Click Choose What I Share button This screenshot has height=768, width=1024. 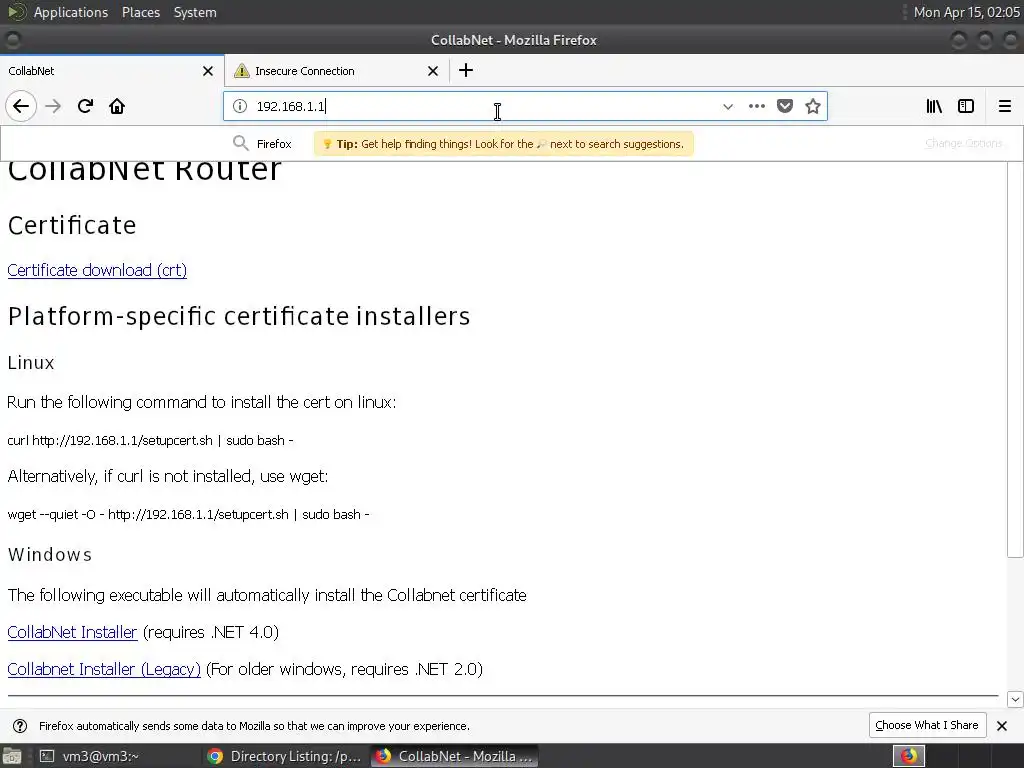(927, 725)
